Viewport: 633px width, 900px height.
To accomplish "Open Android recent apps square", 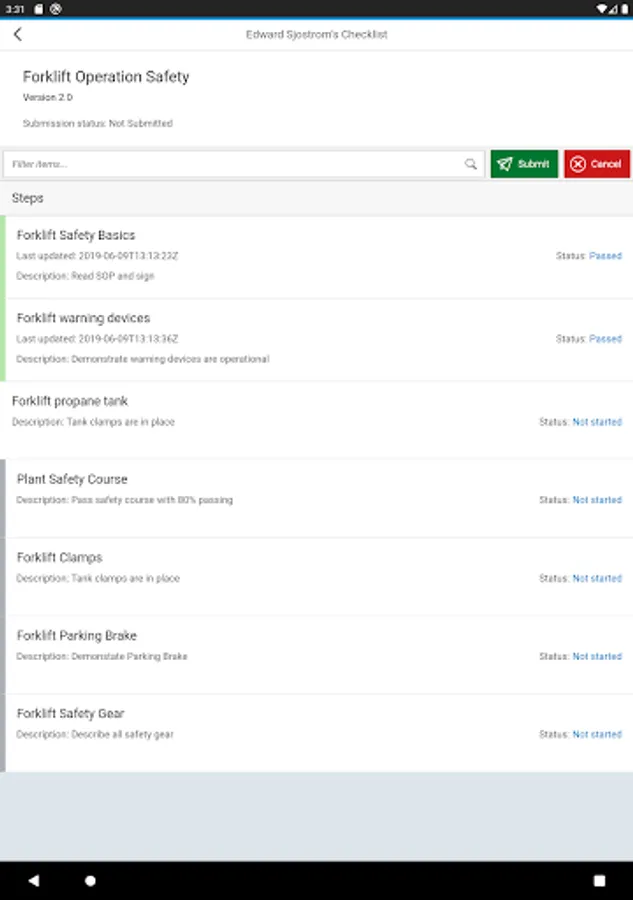I will tap(599, 881).
